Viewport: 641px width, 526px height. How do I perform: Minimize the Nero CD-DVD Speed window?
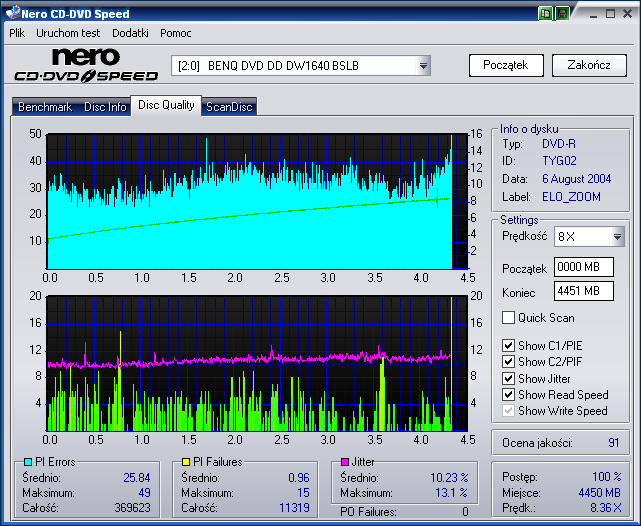pyautogui.click(x=594, y=14)
